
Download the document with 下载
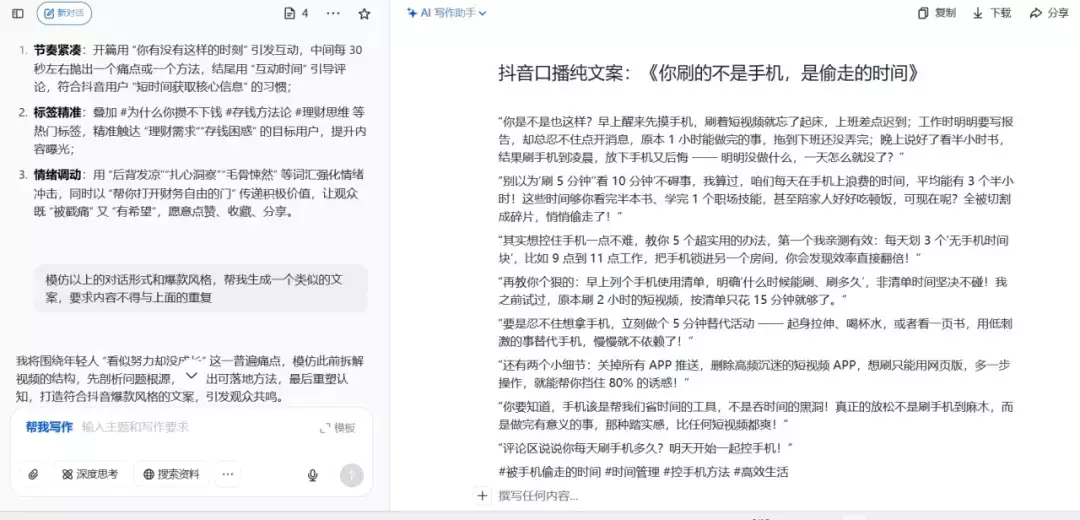click(x=992, y=13)
